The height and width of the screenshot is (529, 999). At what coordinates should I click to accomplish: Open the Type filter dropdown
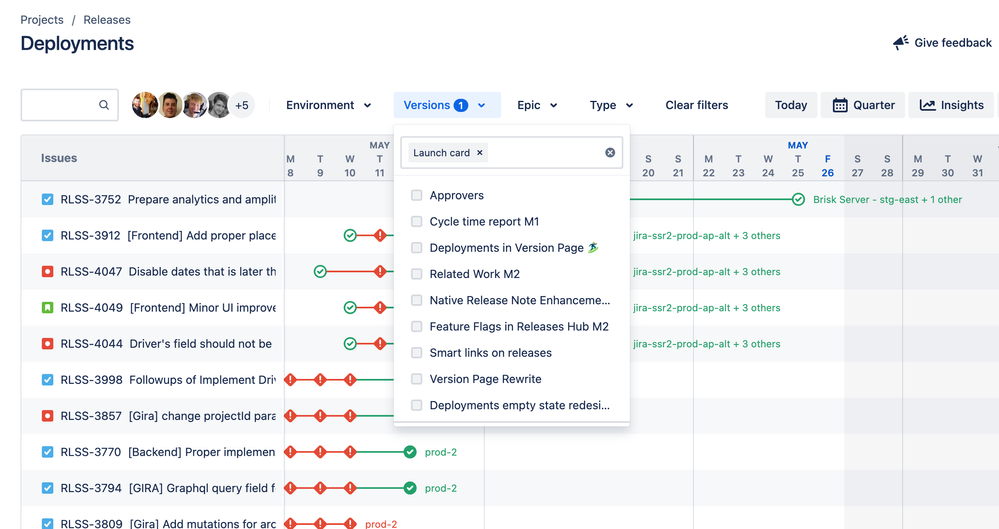(611, 105)
